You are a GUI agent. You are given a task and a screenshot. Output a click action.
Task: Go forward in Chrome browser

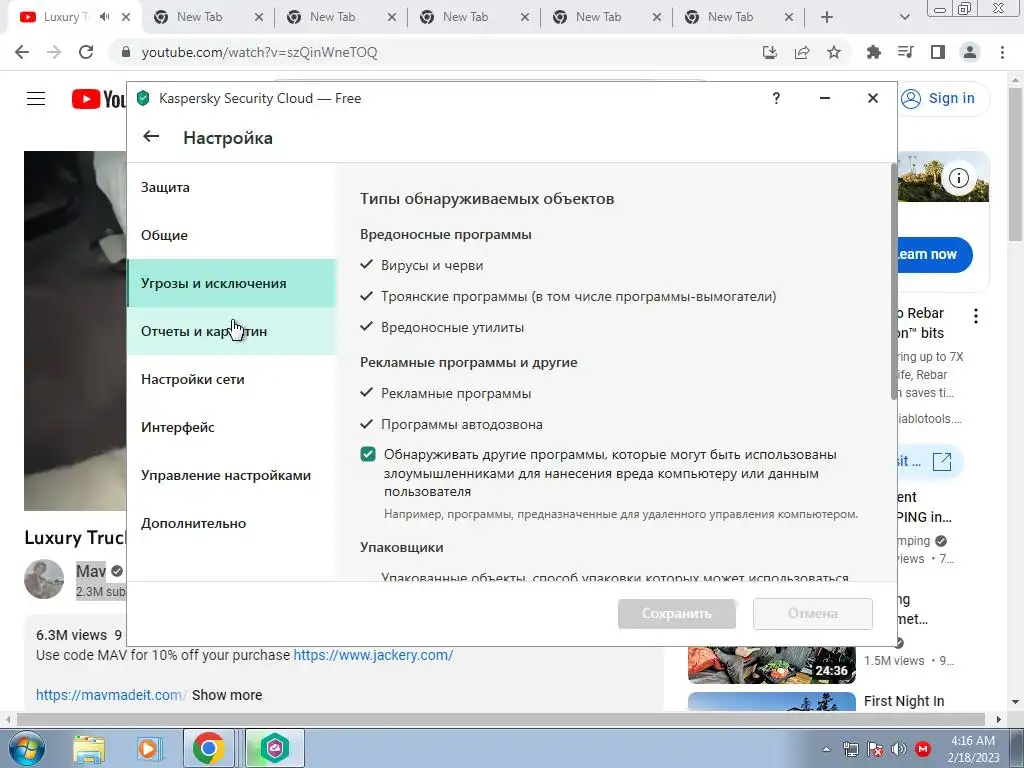54,52
